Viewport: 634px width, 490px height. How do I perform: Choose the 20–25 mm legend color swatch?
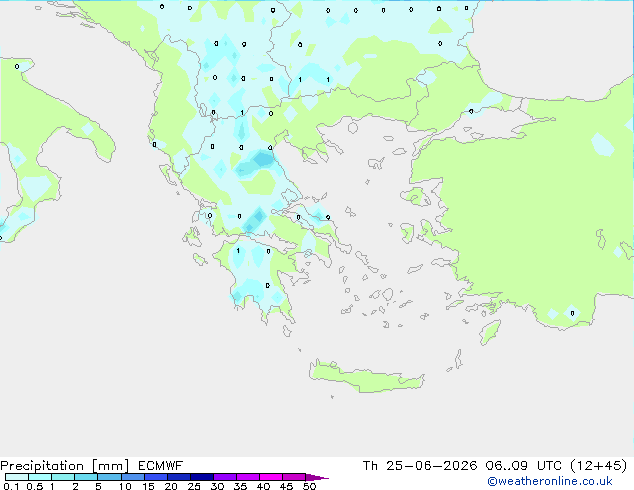179,477
